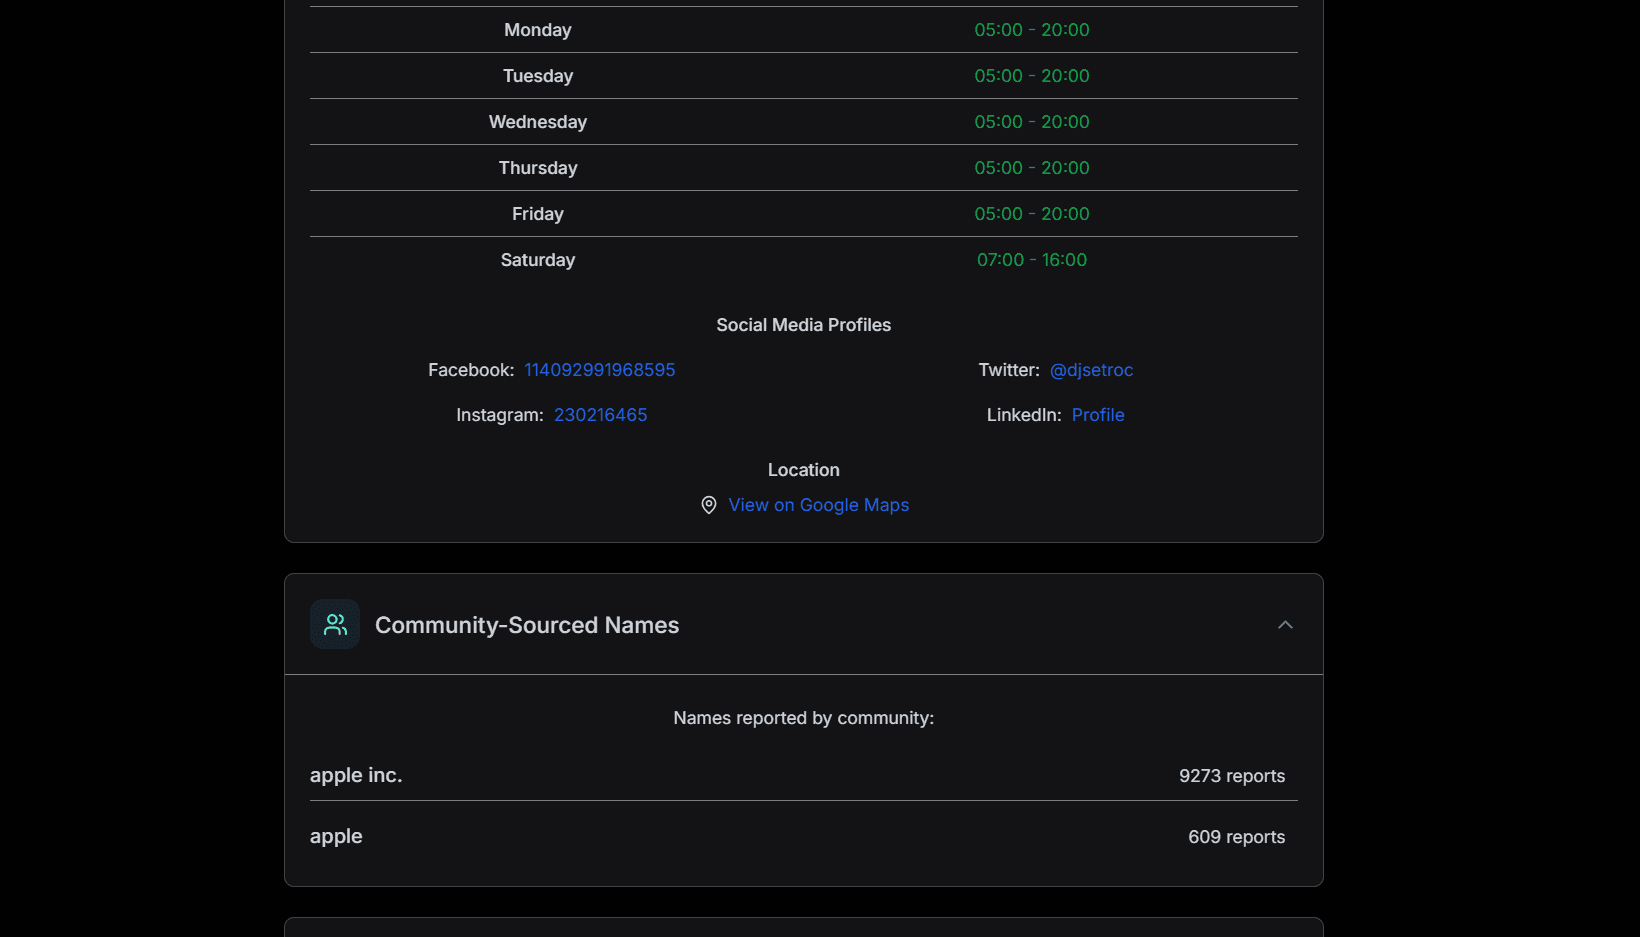Click the Community-Sourced Names people icon
Image resolution: width=1640 pixels, height=937 pixels.
point(335,624)
